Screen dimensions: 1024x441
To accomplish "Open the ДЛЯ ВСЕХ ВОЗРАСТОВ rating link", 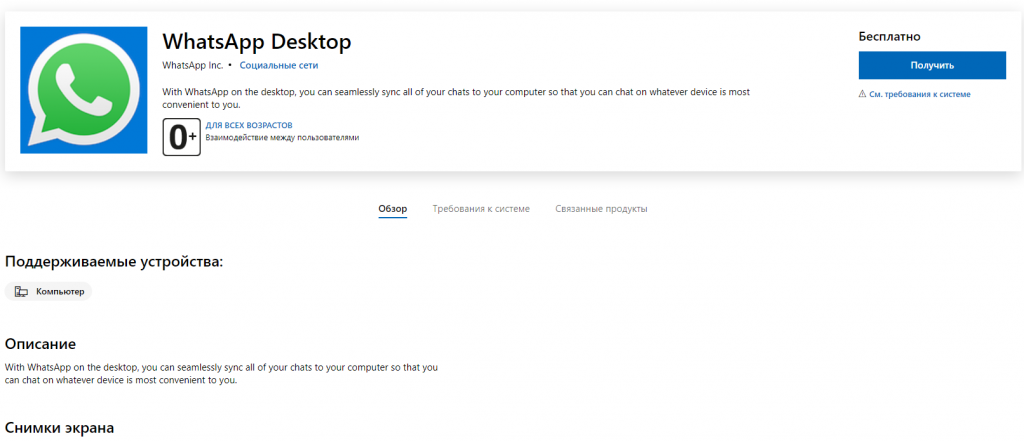I will (249, 125).
